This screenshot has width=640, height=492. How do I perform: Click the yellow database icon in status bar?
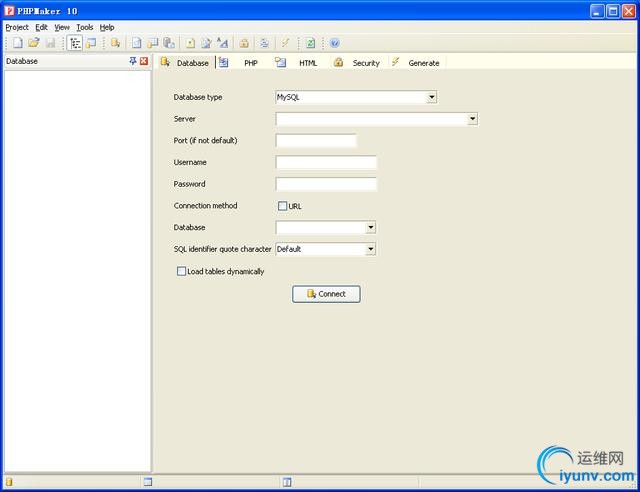pos(9,482)
